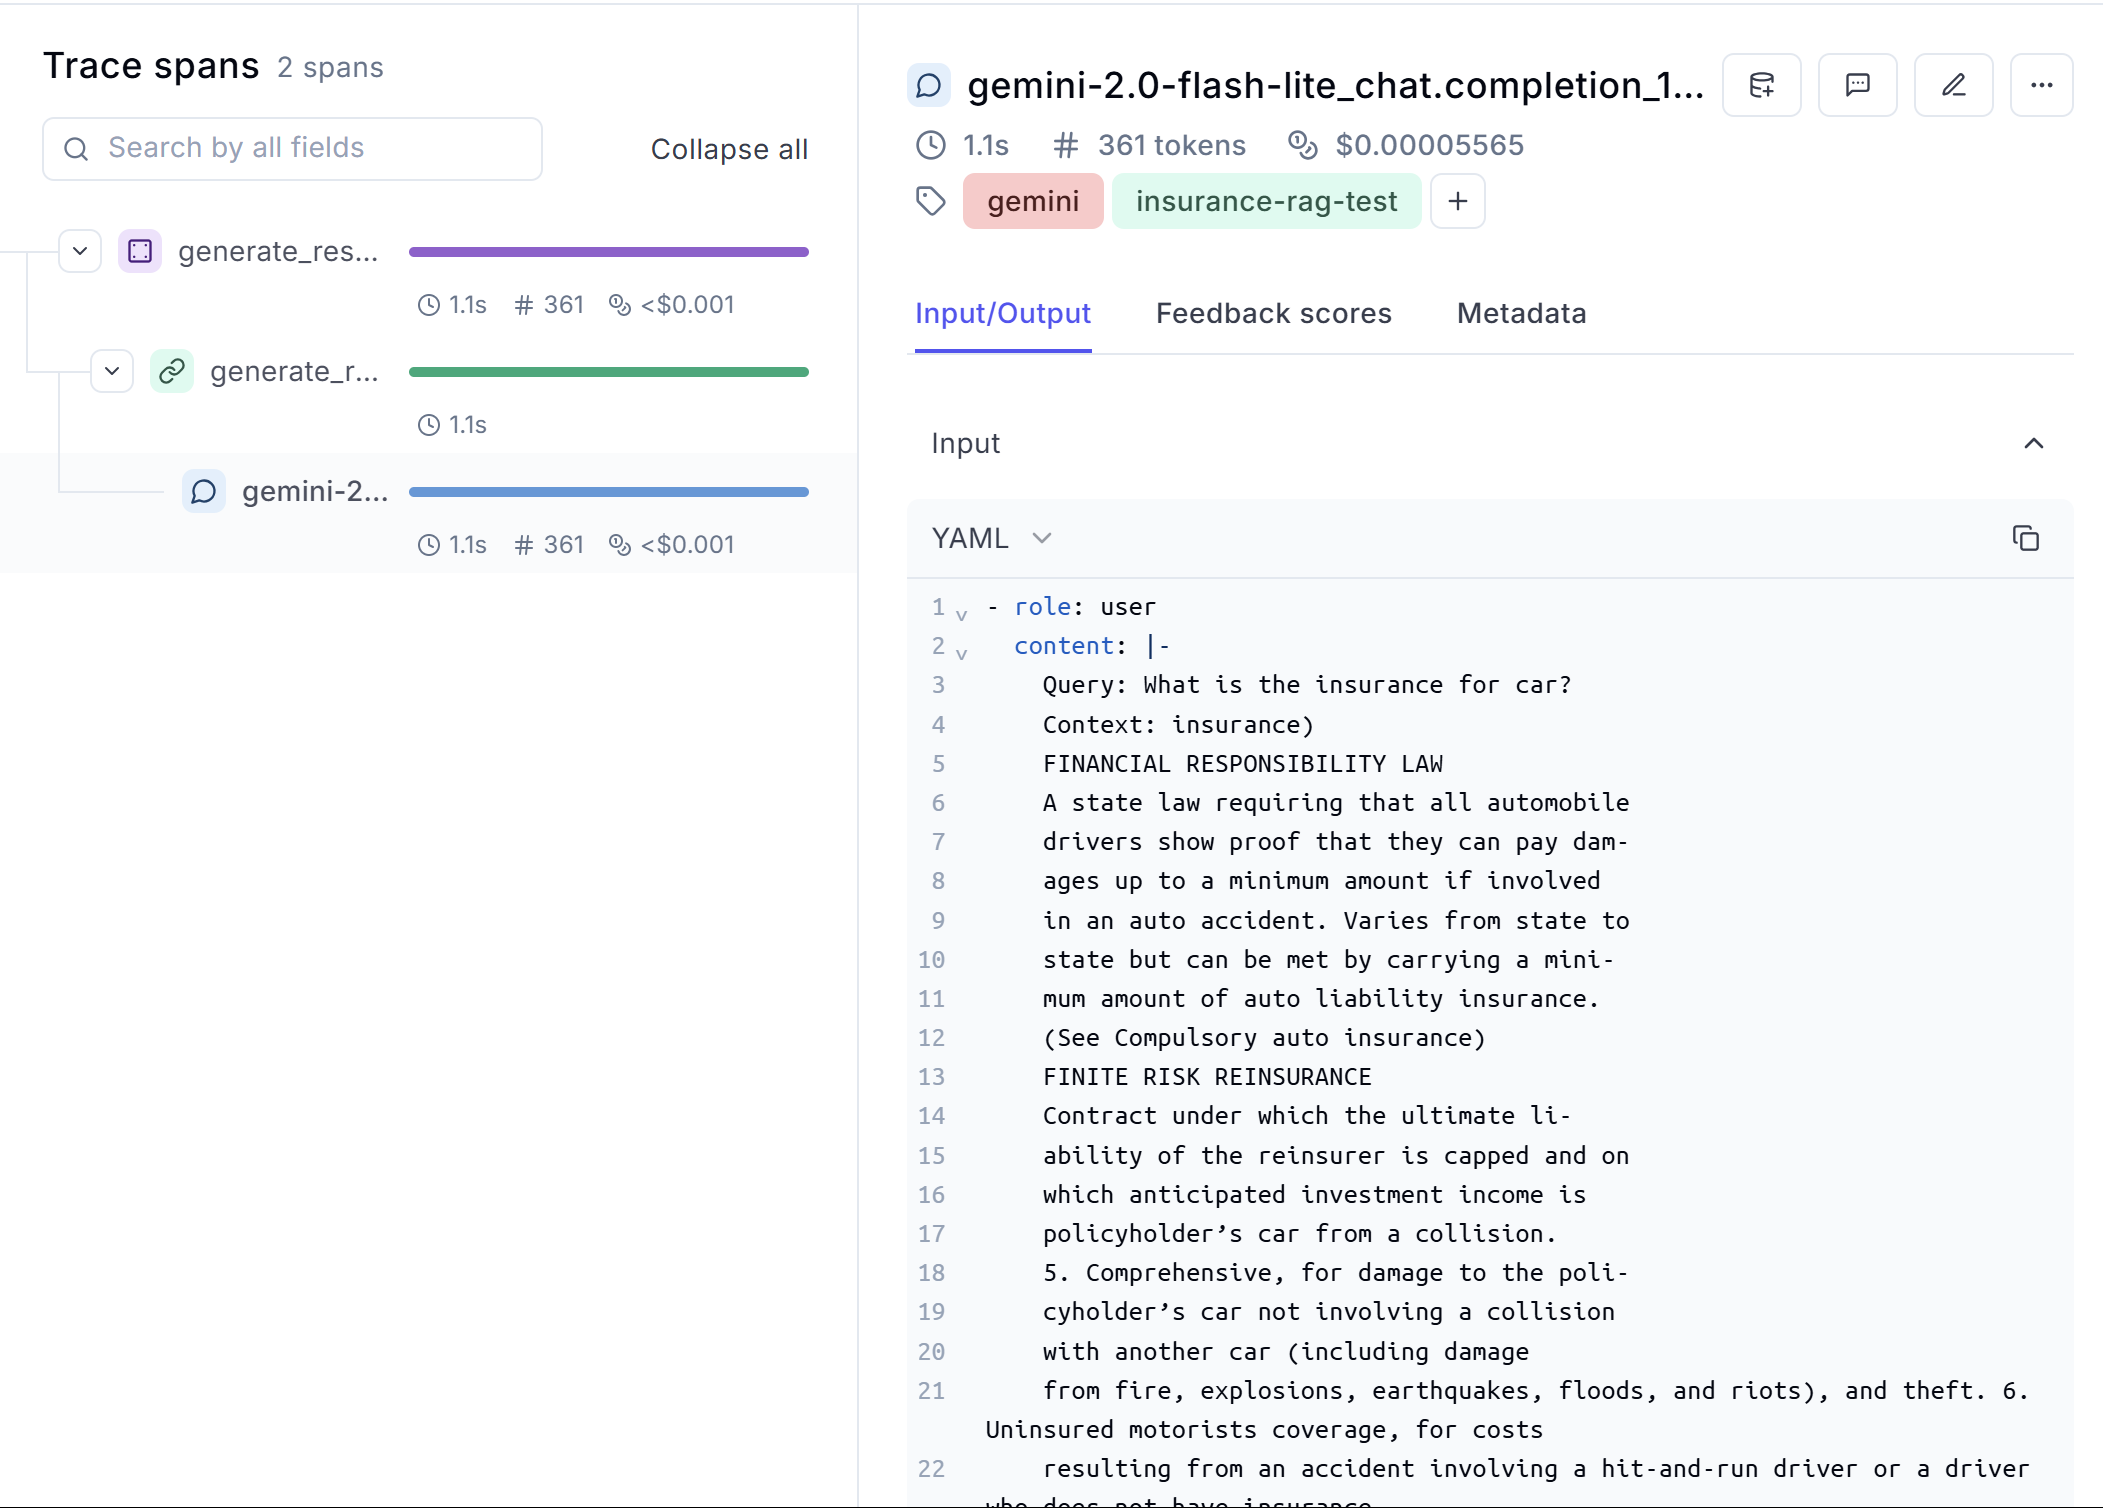Collapse the Input section chevron
2103x1508 pixels.
pyautogui.click(x=2034, y=443)
